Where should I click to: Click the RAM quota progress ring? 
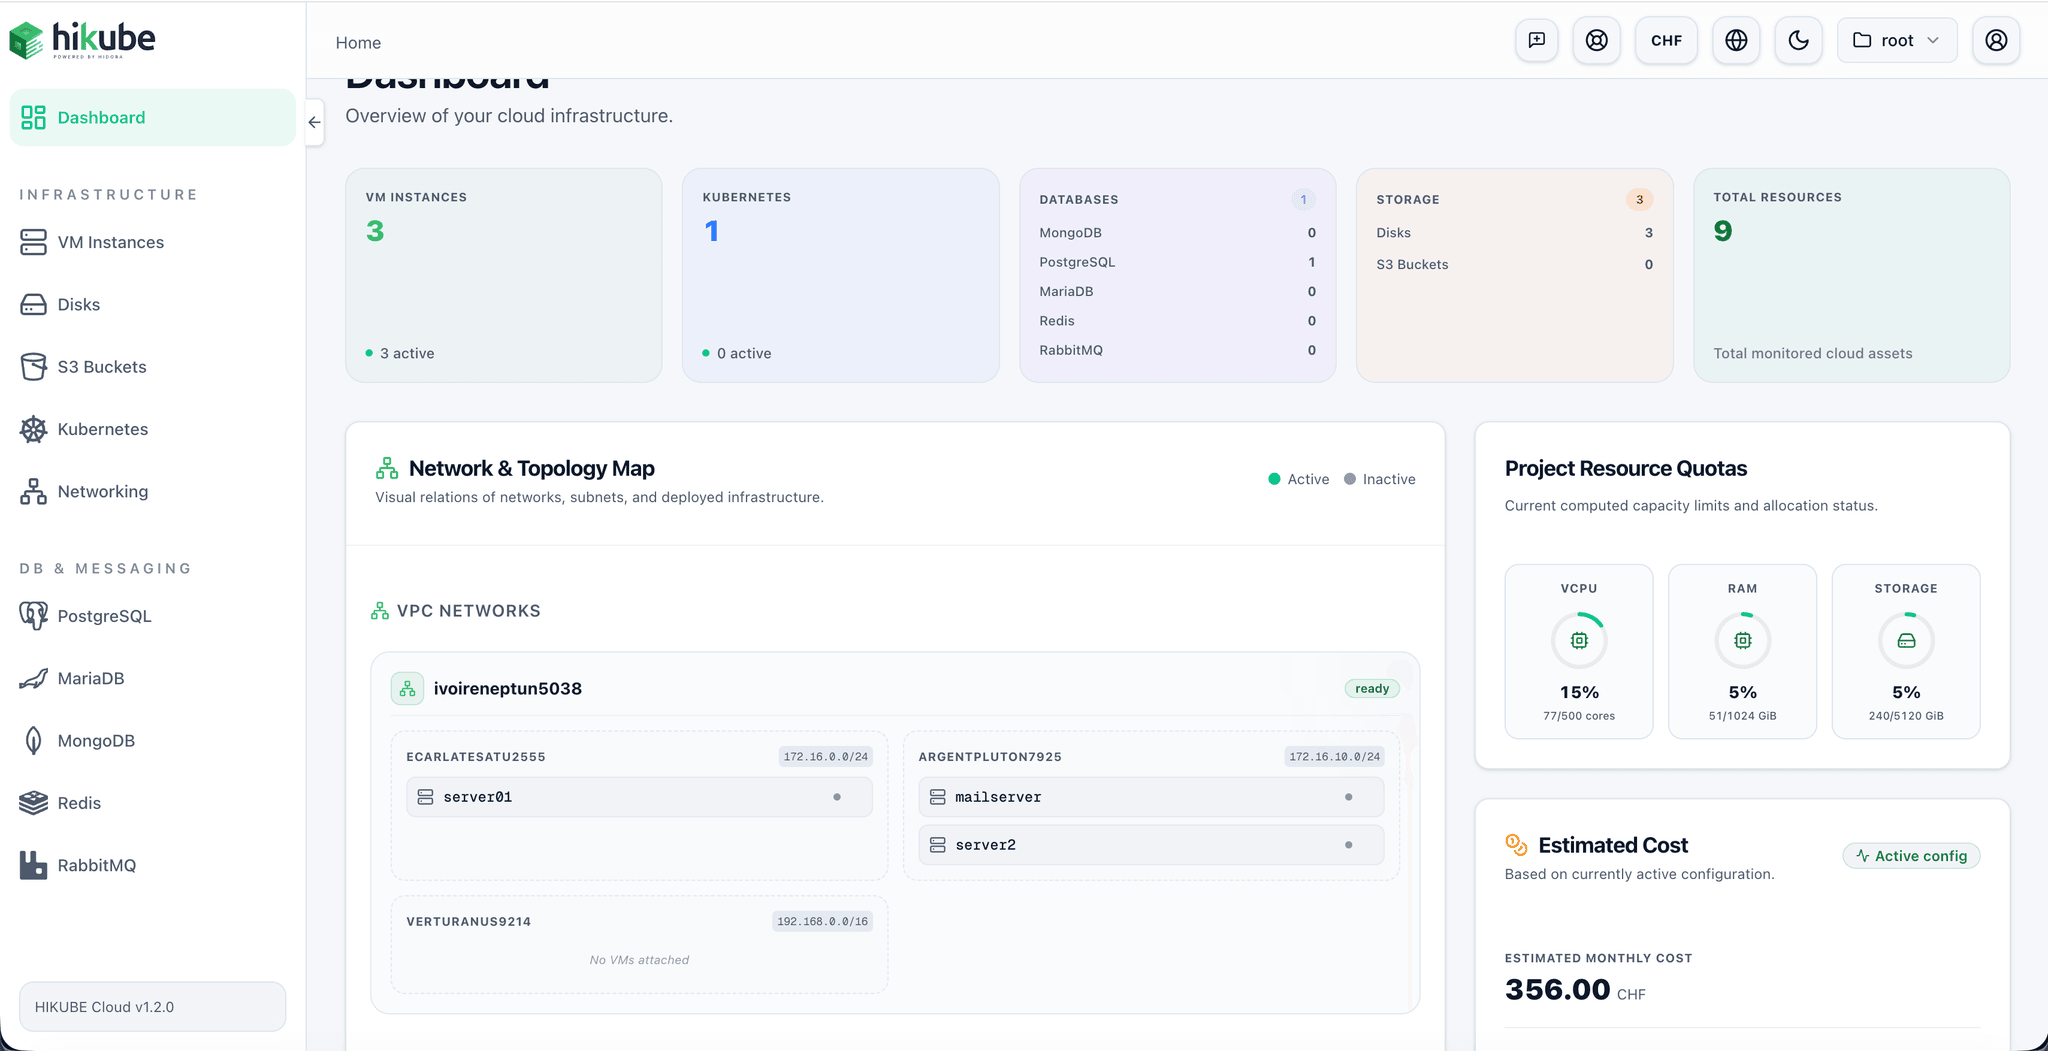(x=1743, y=640)
